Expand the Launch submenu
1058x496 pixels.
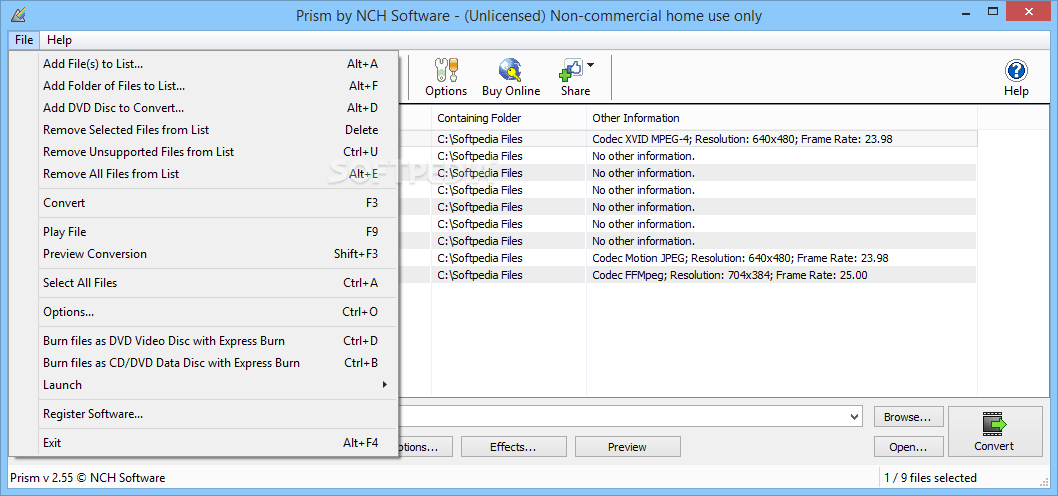[204, 385]
